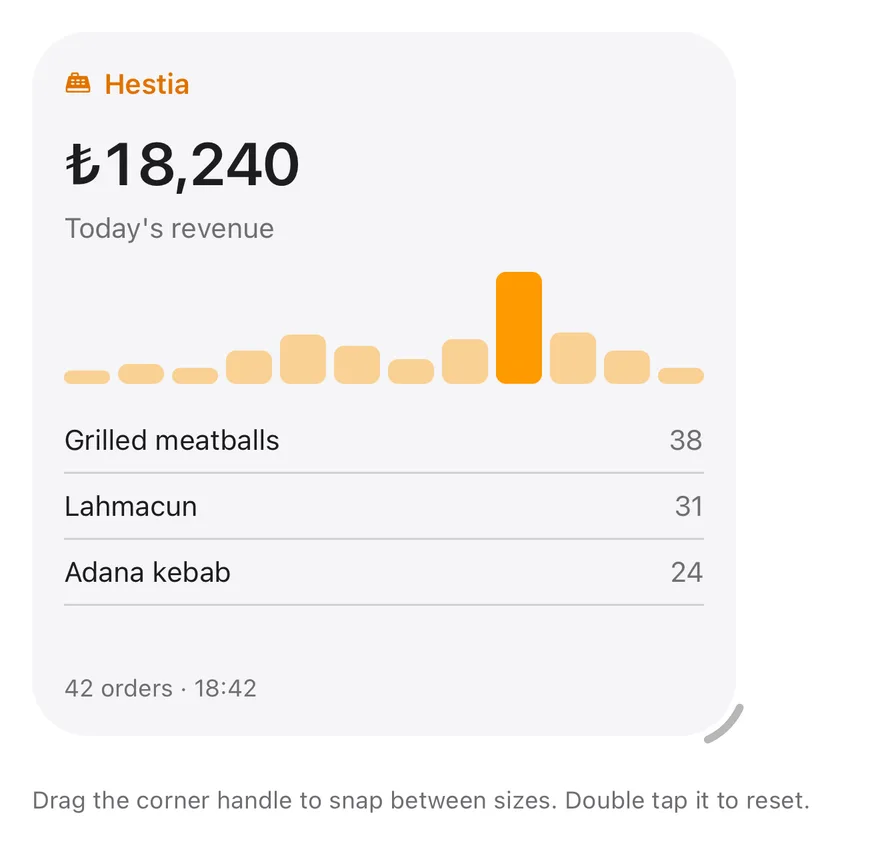Select the last bar in the chart
Screen dimensions: 880x861
(x=681, y=375)
